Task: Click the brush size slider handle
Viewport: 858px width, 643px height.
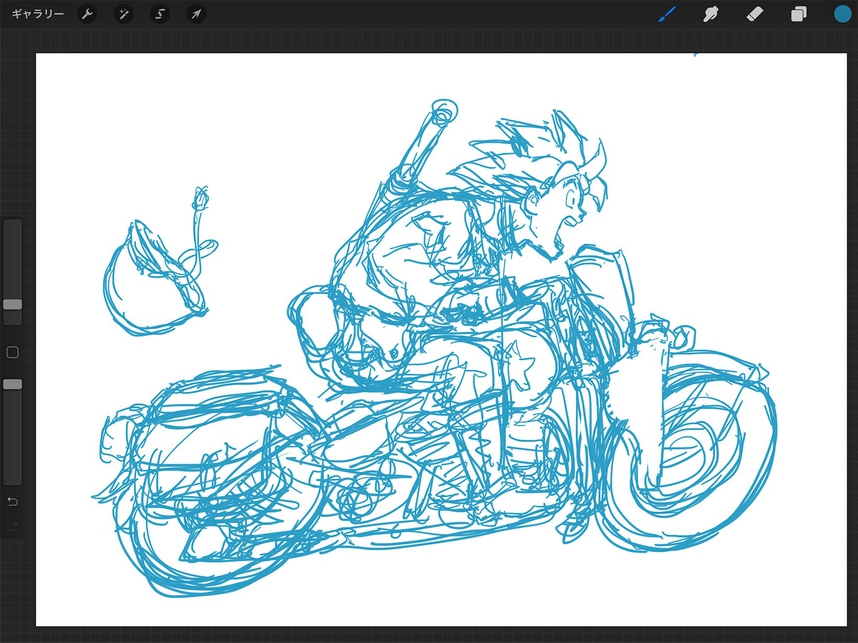Action: (12, 304)
